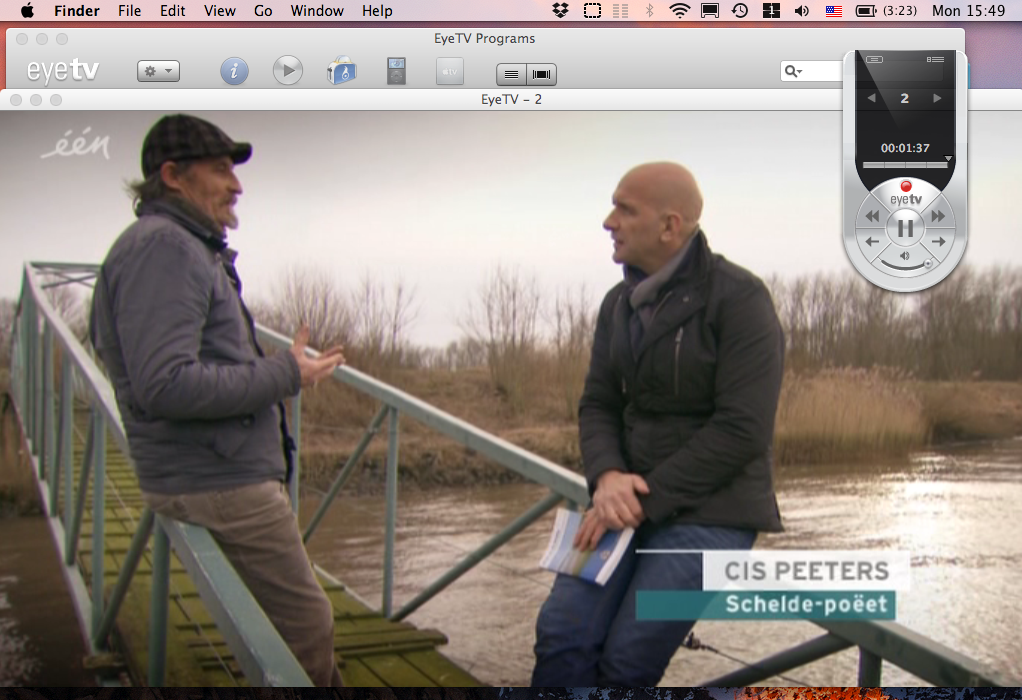
Task: Click the Apple TV export icon in toolbar
Action: 450,71
